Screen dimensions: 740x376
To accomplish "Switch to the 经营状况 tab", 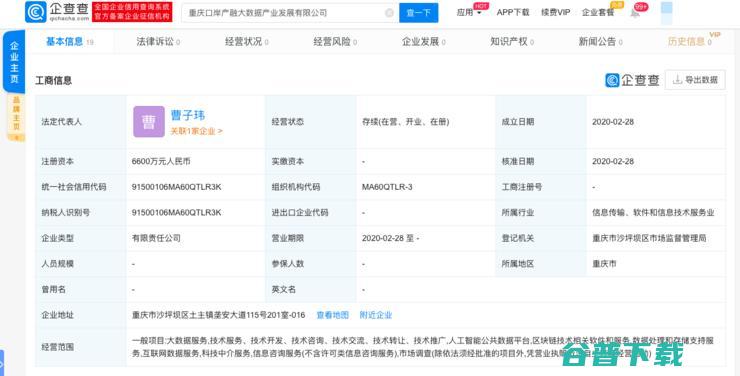I will (x=246, y=42).
